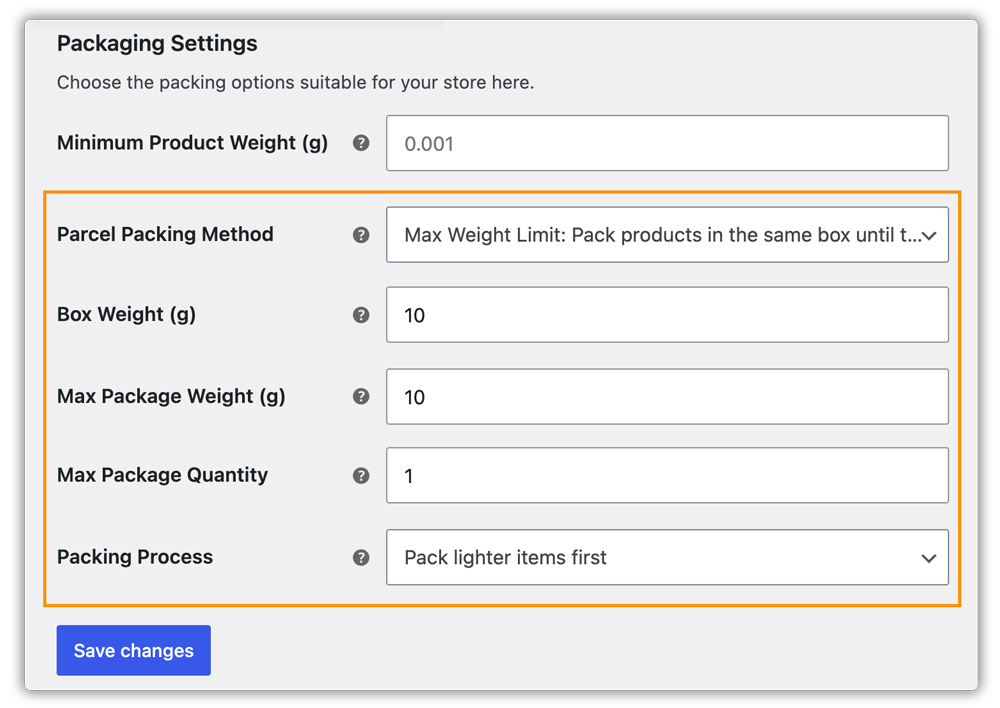The image size is (1000, 708).
Task: Click the Packing Process label
Action: point(135,557)
